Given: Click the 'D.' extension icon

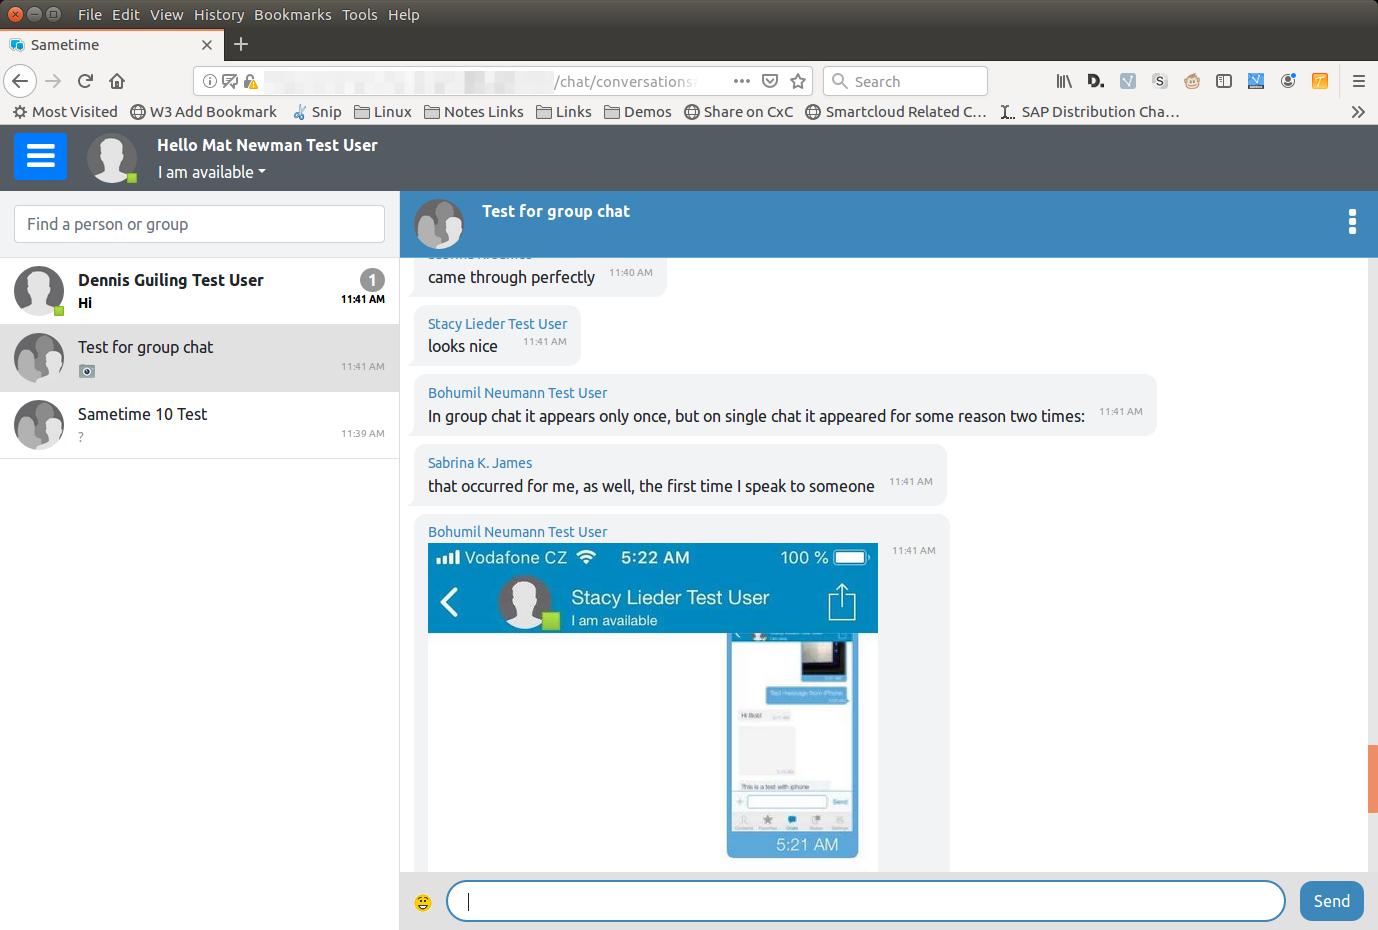Looking at the screenshot, I should tap(1096, 81).
